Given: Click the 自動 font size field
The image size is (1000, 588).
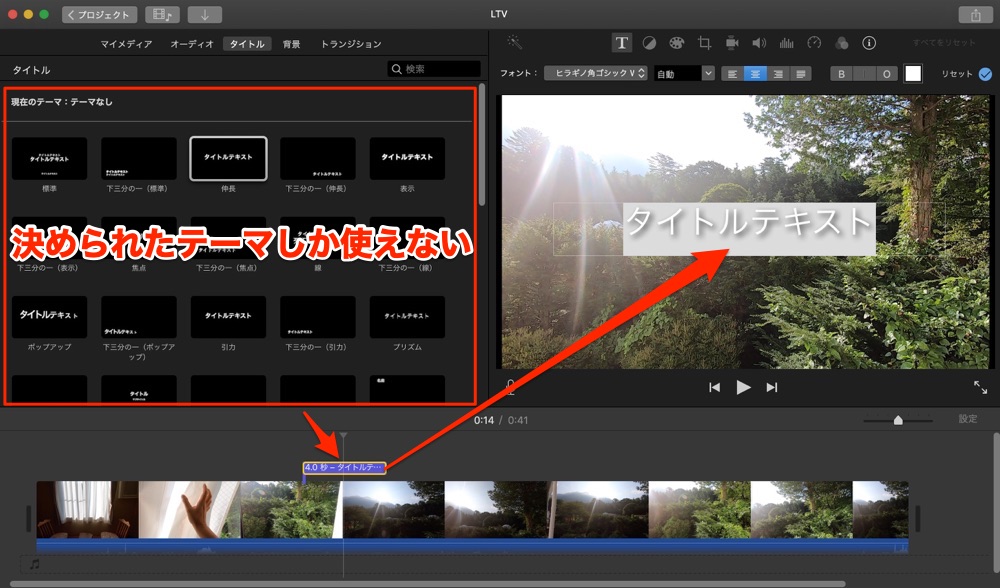Looking at the screenshot, I should (x=678, y=73).
